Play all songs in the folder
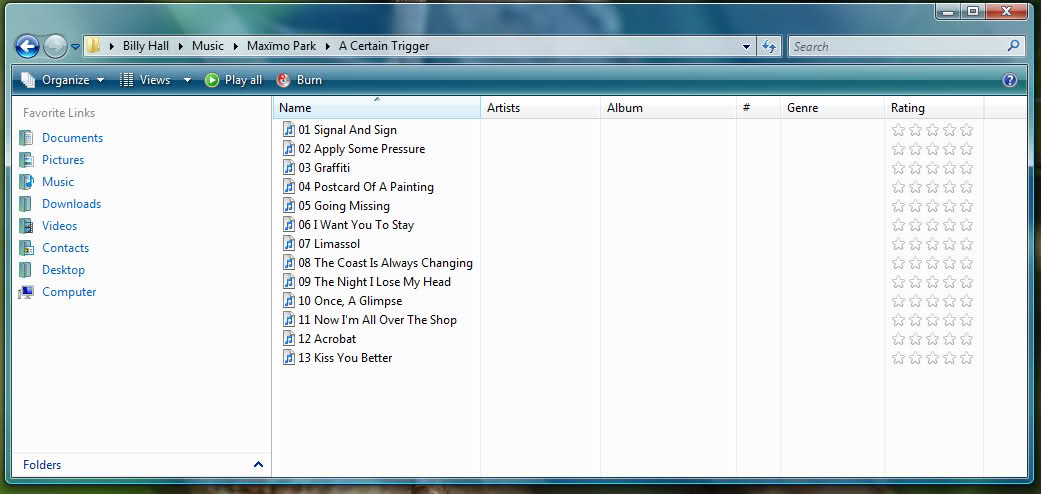Screen dimensions: 1041x494 [x=234, y=80]
